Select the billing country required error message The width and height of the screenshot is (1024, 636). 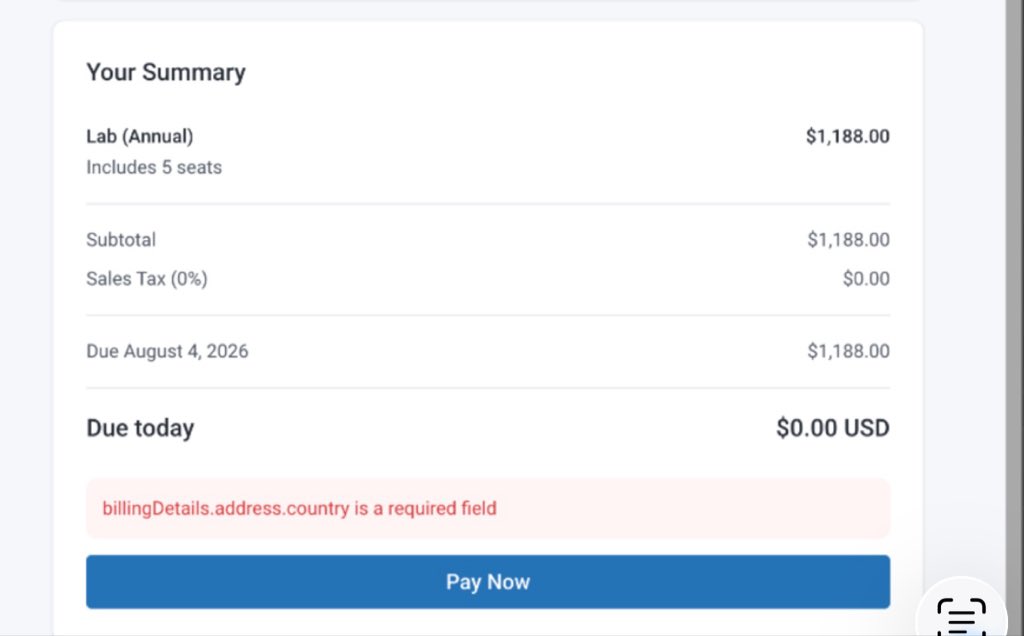tap(299, 509)
